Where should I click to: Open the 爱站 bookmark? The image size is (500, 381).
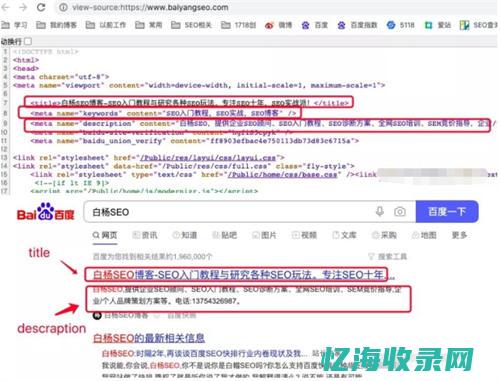pos(438,25)
